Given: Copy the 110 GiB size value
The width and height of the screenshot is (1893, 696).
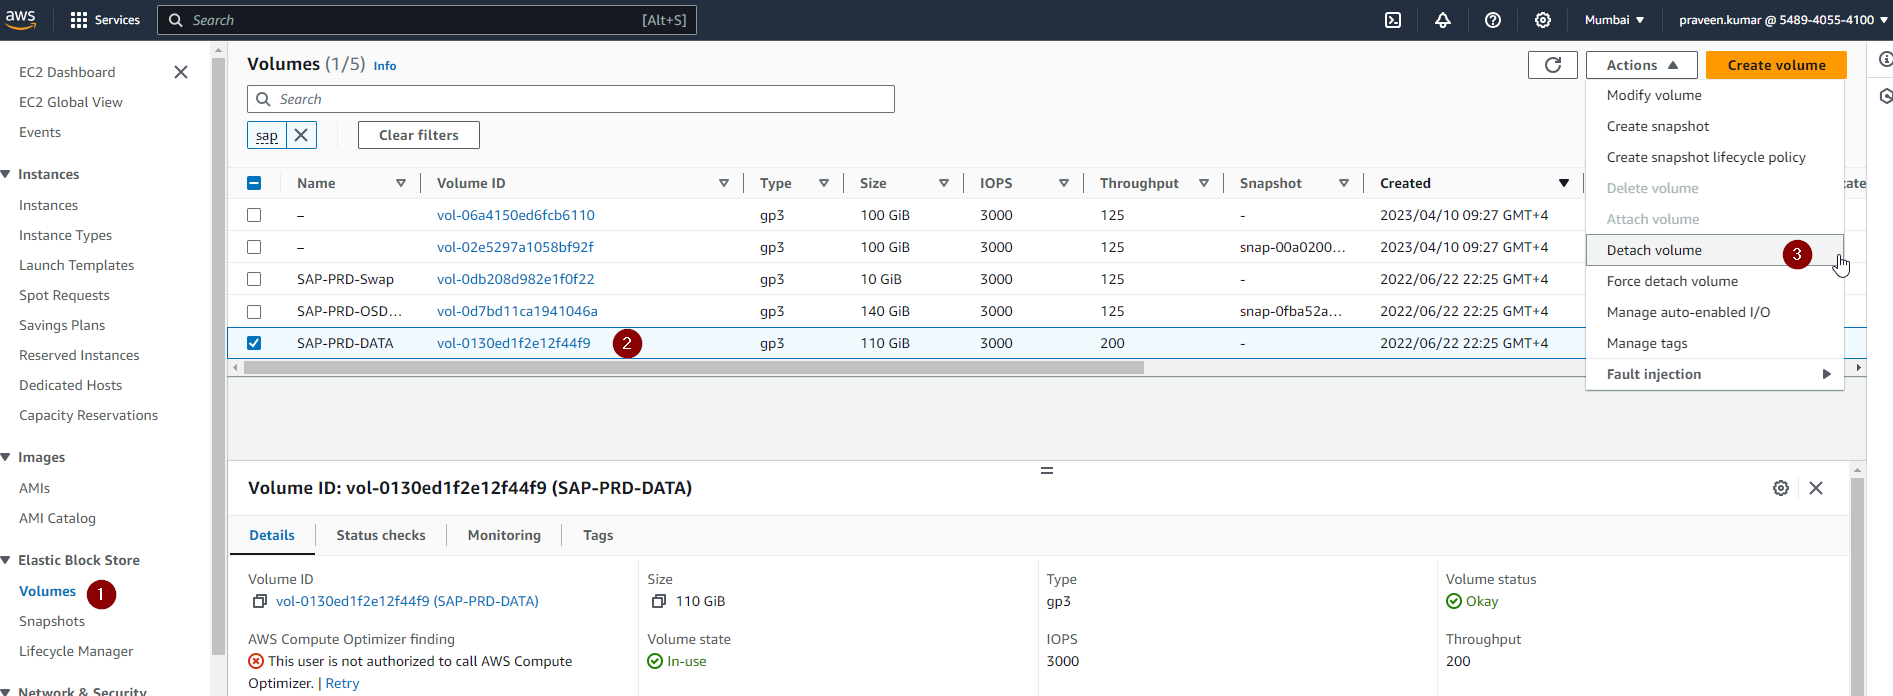Looking at the screenshot, I should click(x=659, y=601).
